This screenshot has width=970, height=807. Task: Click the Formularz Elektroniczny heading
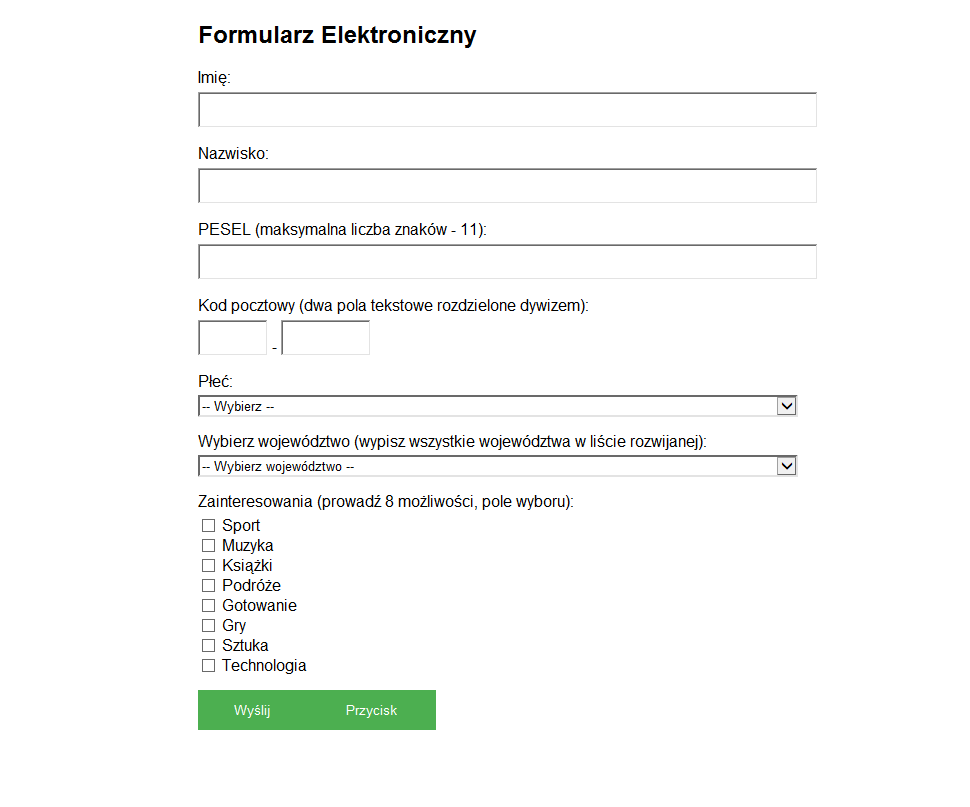[x=337, y=35]
